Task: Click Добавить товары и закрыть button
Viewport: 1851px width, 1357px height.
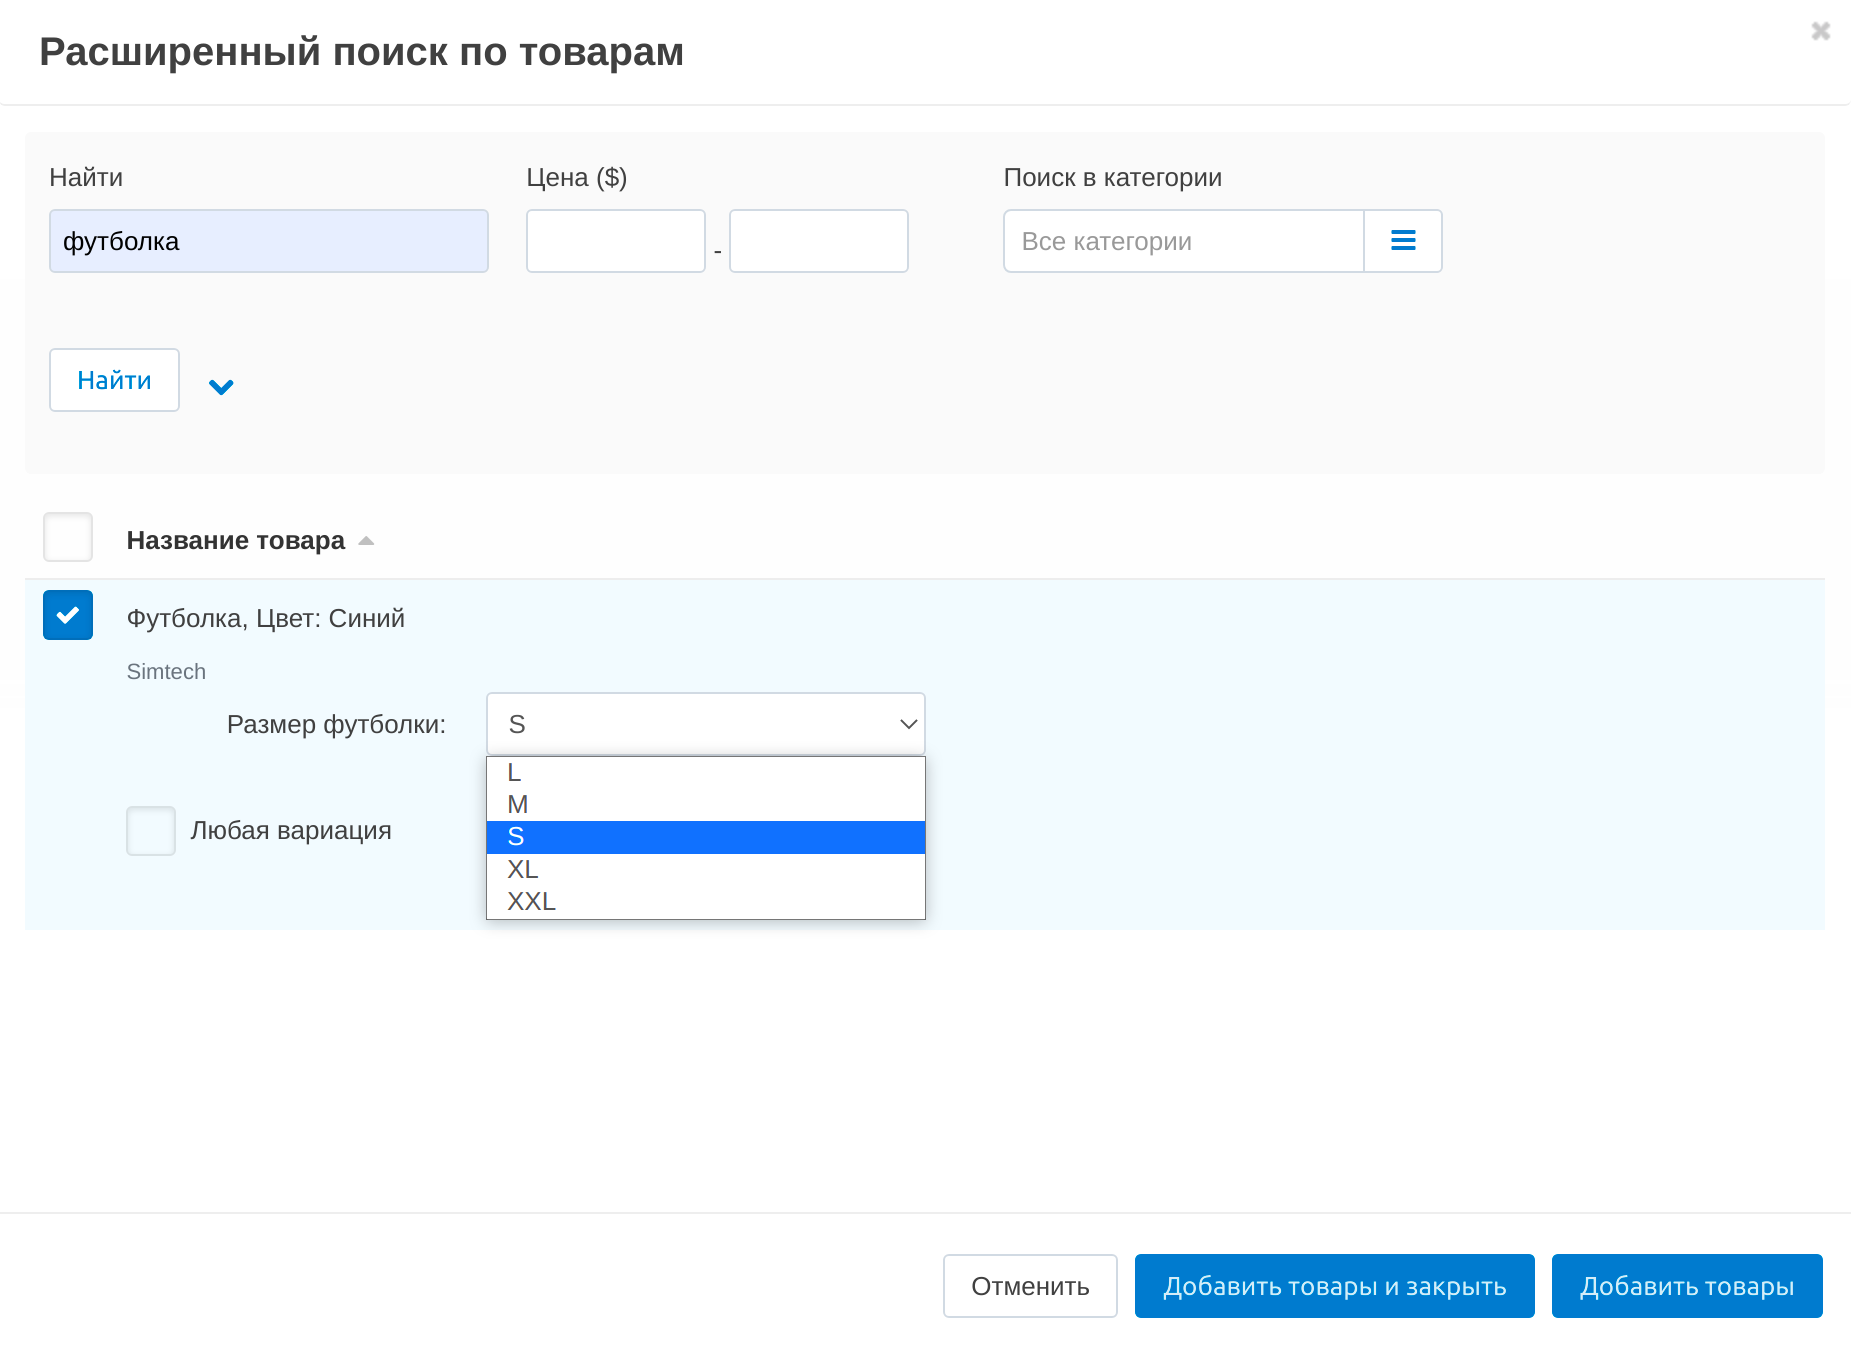Action: (1334, 1286)
